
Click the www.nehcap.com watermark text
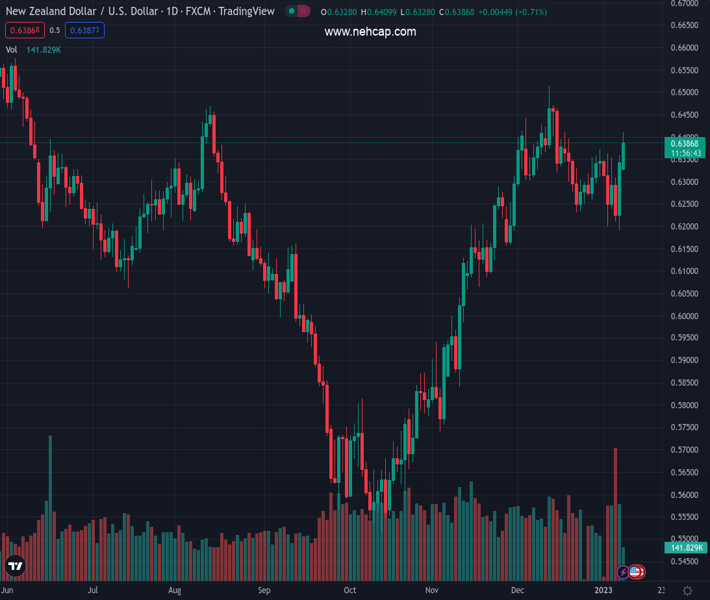click(x=370, y=32)
